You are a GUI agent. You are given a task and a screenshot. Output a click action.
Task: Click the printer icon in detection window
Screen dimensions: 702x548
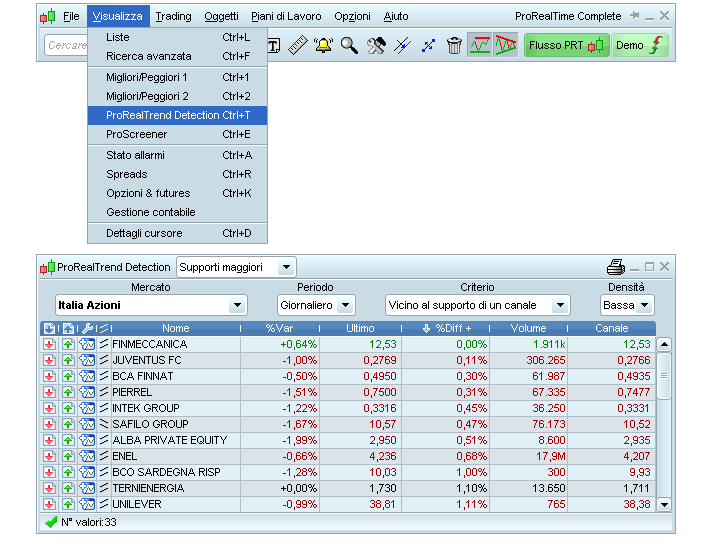[x=616, y=267]
